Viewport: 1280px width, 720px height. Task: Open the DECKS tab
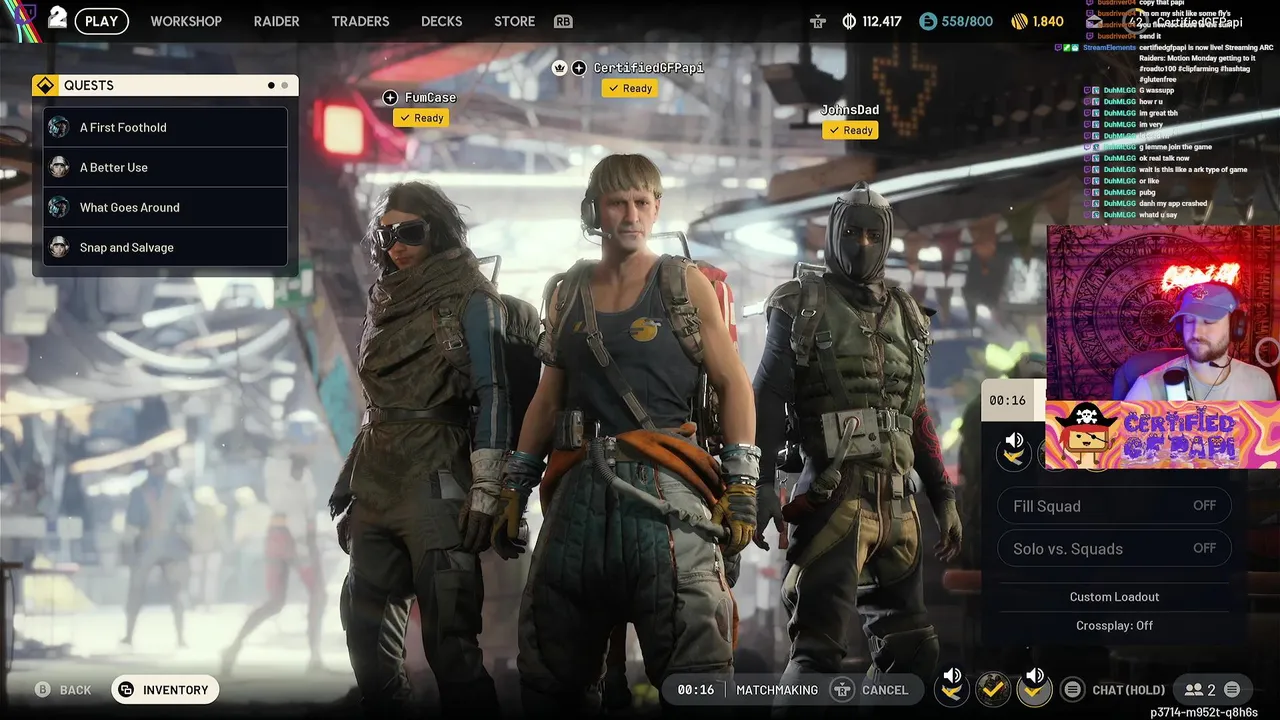(x=441, y=21)
